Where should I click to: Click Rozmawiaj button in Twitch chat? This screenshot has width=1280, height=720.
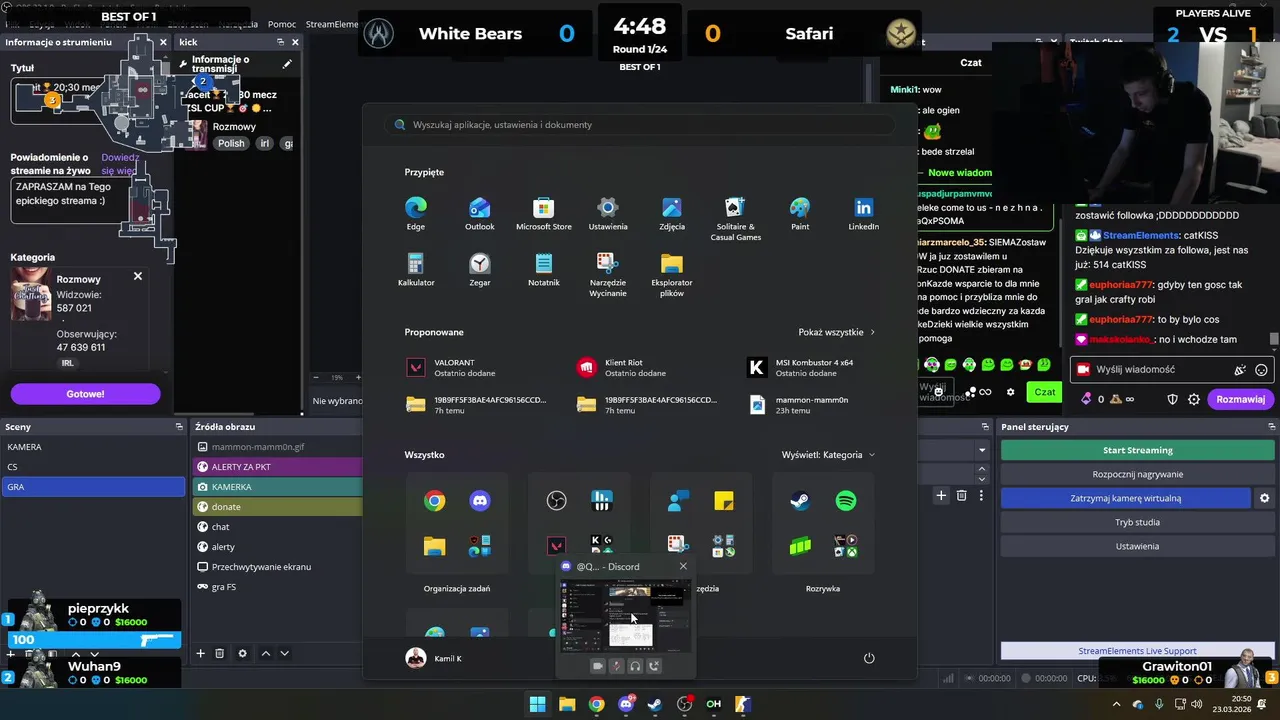pyautogui.click(x=1240, y=399)
